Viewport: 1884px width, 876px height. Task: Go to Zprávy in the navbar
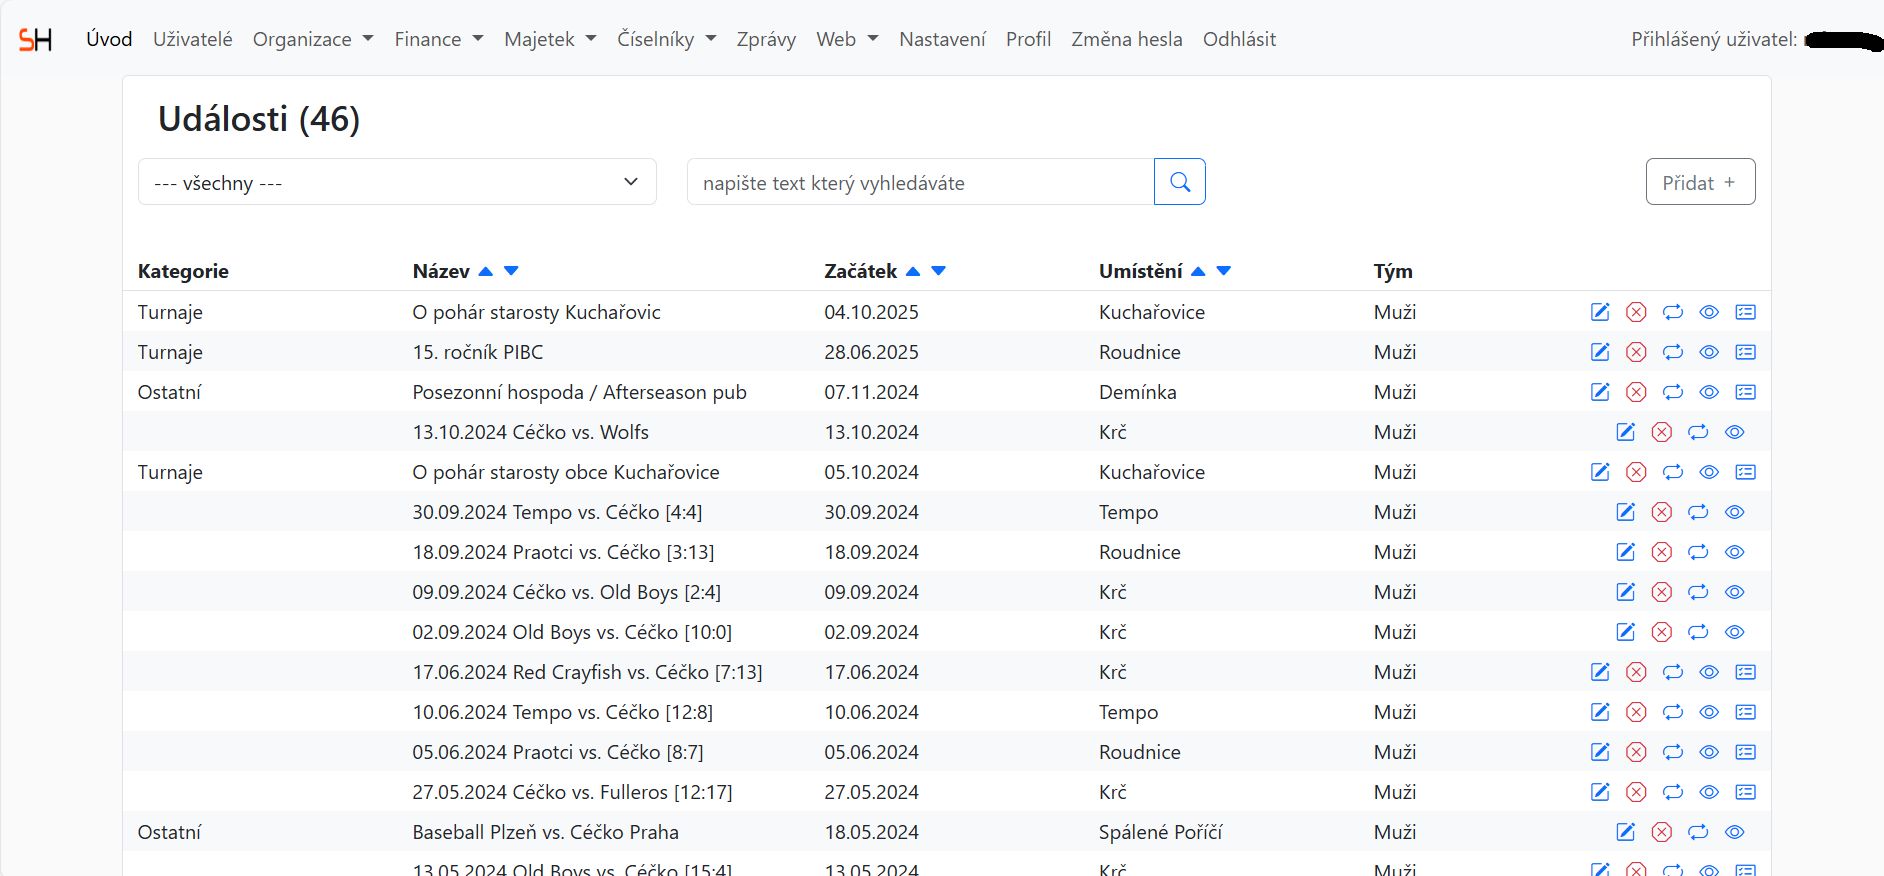[766, 39]
